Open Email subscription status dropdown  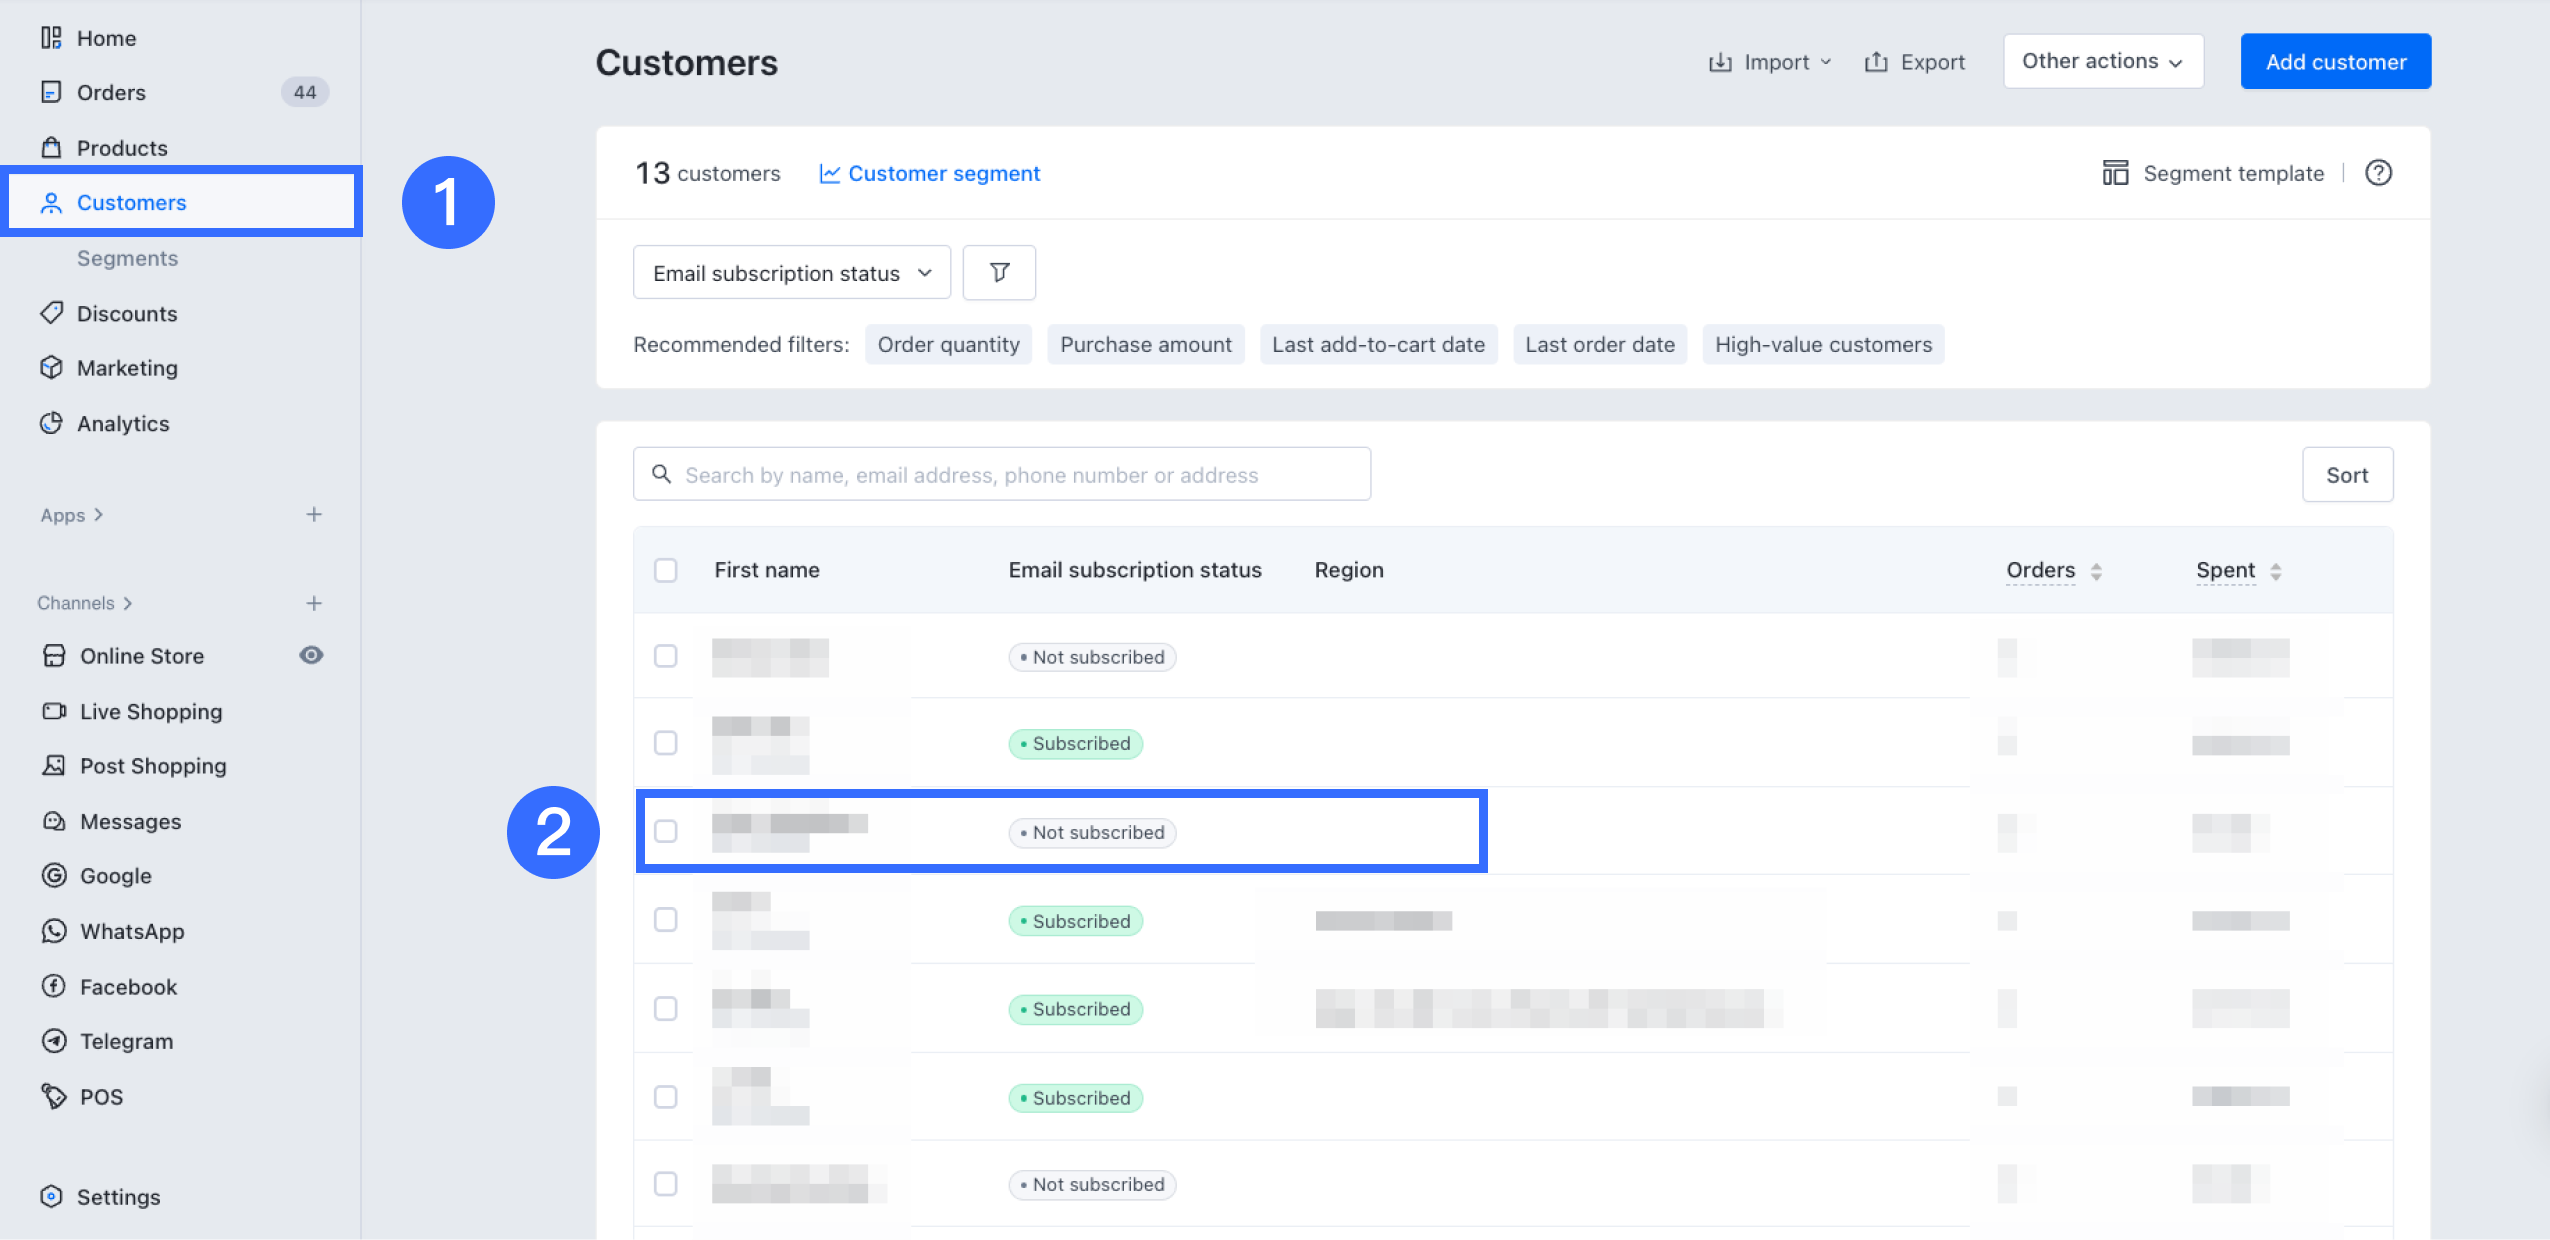(x=791, y=273)
